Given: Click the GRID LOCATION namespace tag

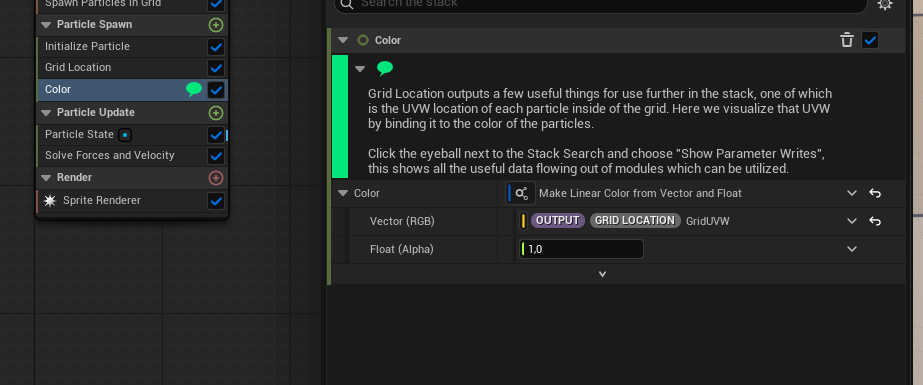Looking at the screenshot, I should (x=635, y=221).
